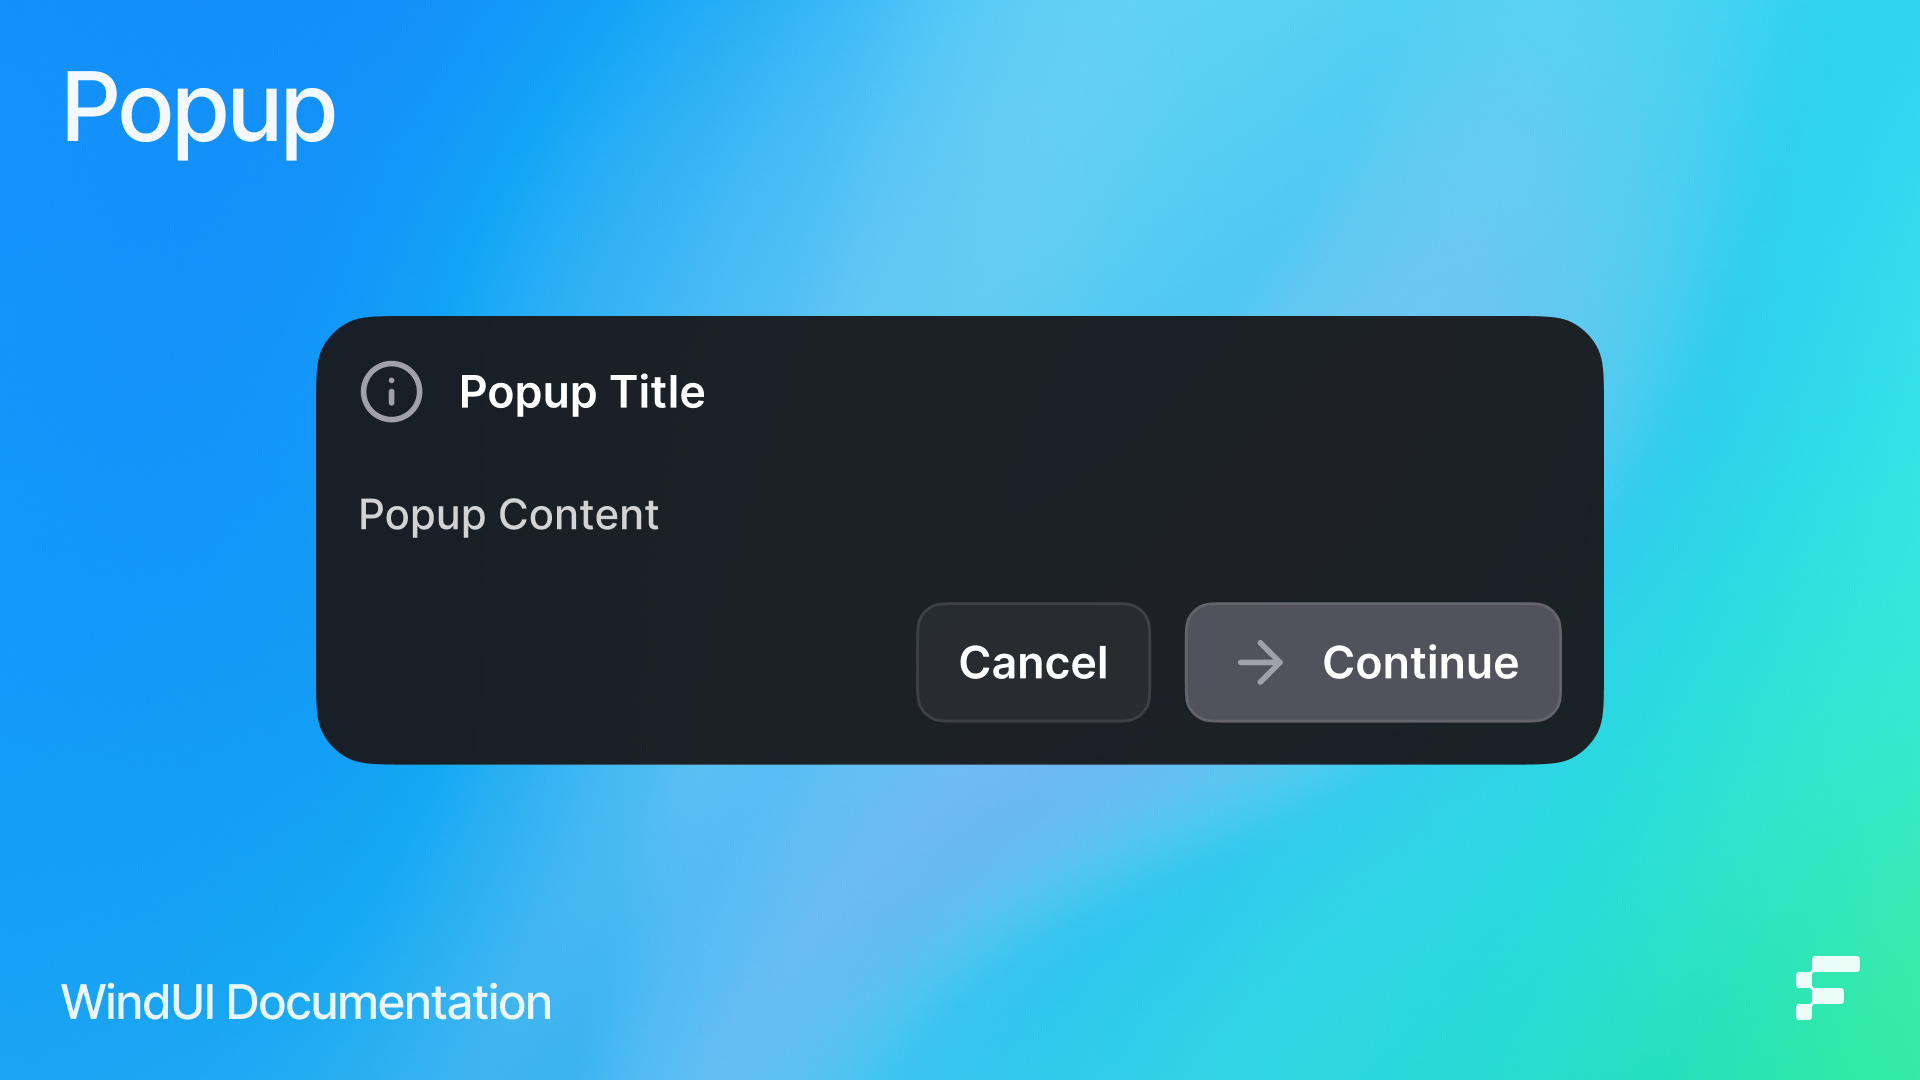Click the "WindUI Documentation" footer text
This screenshot has width=1920, height=1080.
306,1002
